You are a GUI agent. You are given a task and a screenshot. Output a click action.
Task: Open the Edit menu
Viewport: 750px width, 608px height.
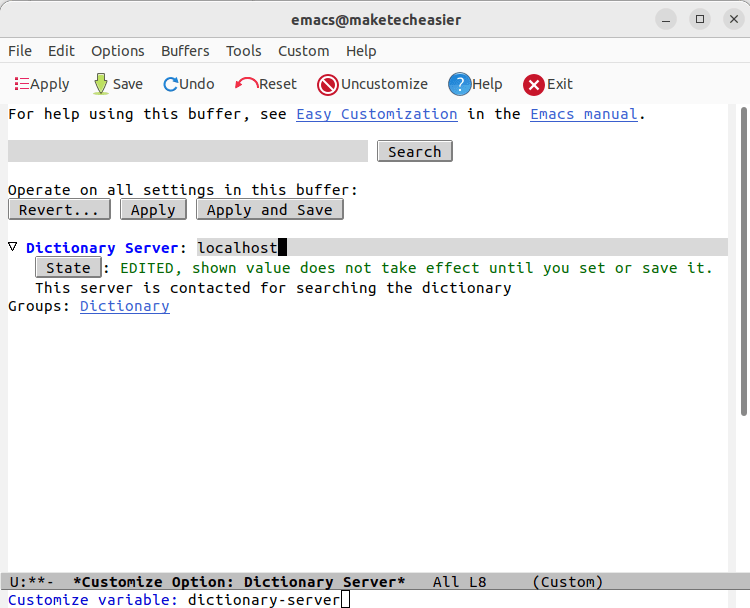61,51
